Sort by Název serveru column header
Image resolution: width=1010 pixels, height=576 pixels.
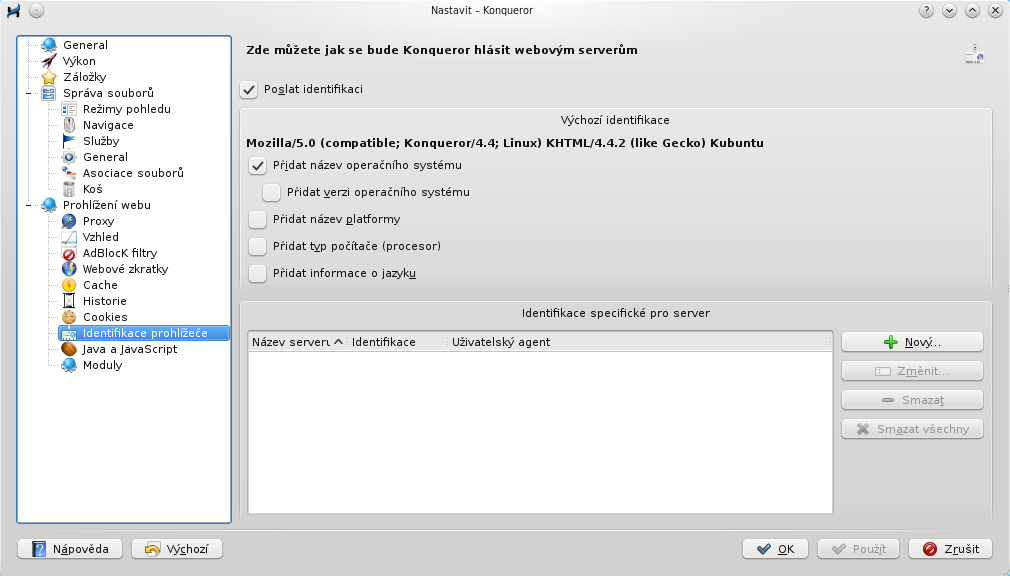pos(298,342)
